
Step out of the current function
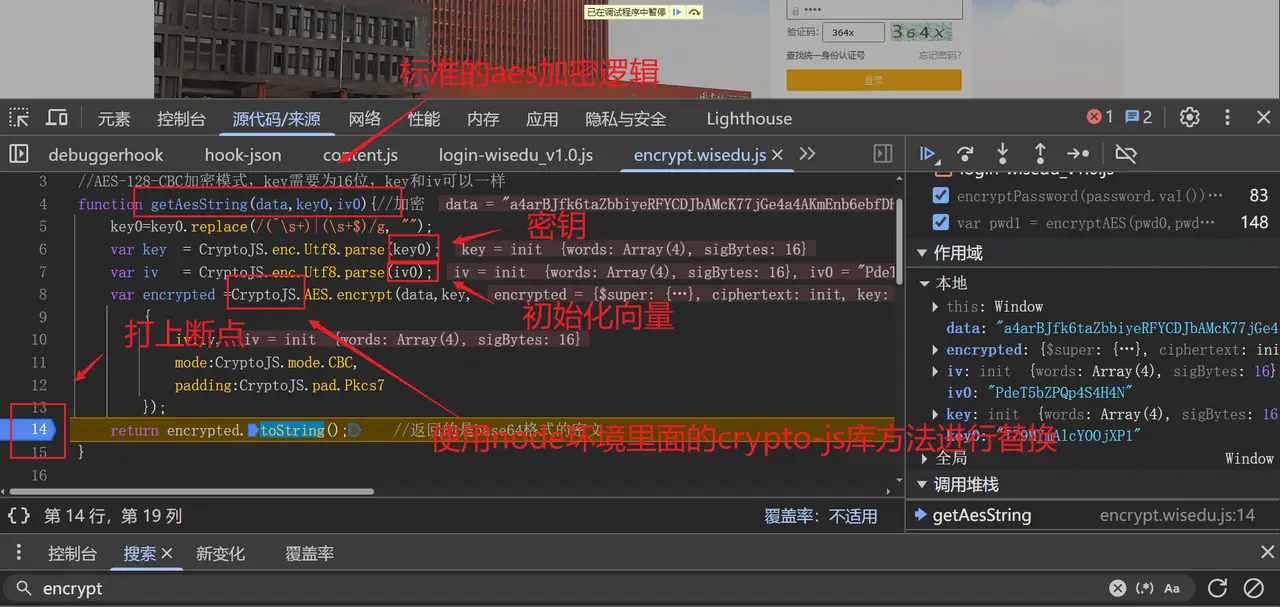point(1040,154)
